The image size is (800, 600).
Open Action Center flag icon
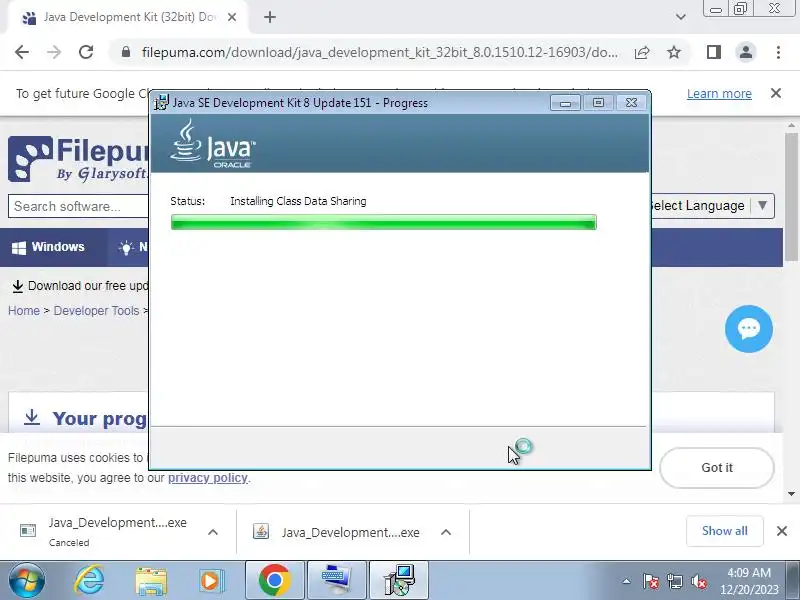coord(651,581)
